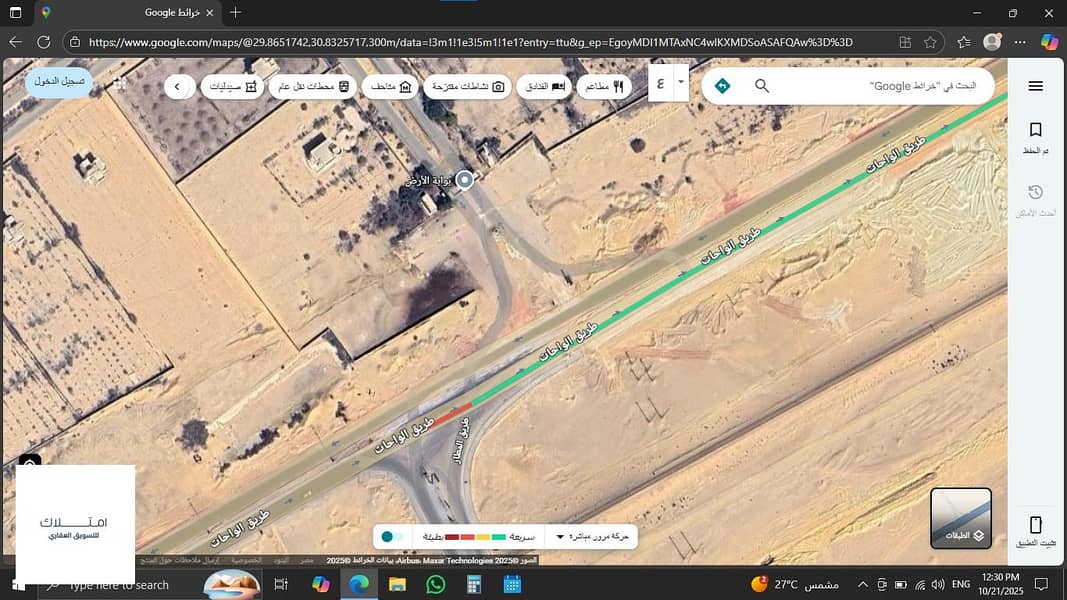Viewport: 1067px width, 600px height.
Task: Toggle the live traffic layer switch
Action: coord(391,537)
